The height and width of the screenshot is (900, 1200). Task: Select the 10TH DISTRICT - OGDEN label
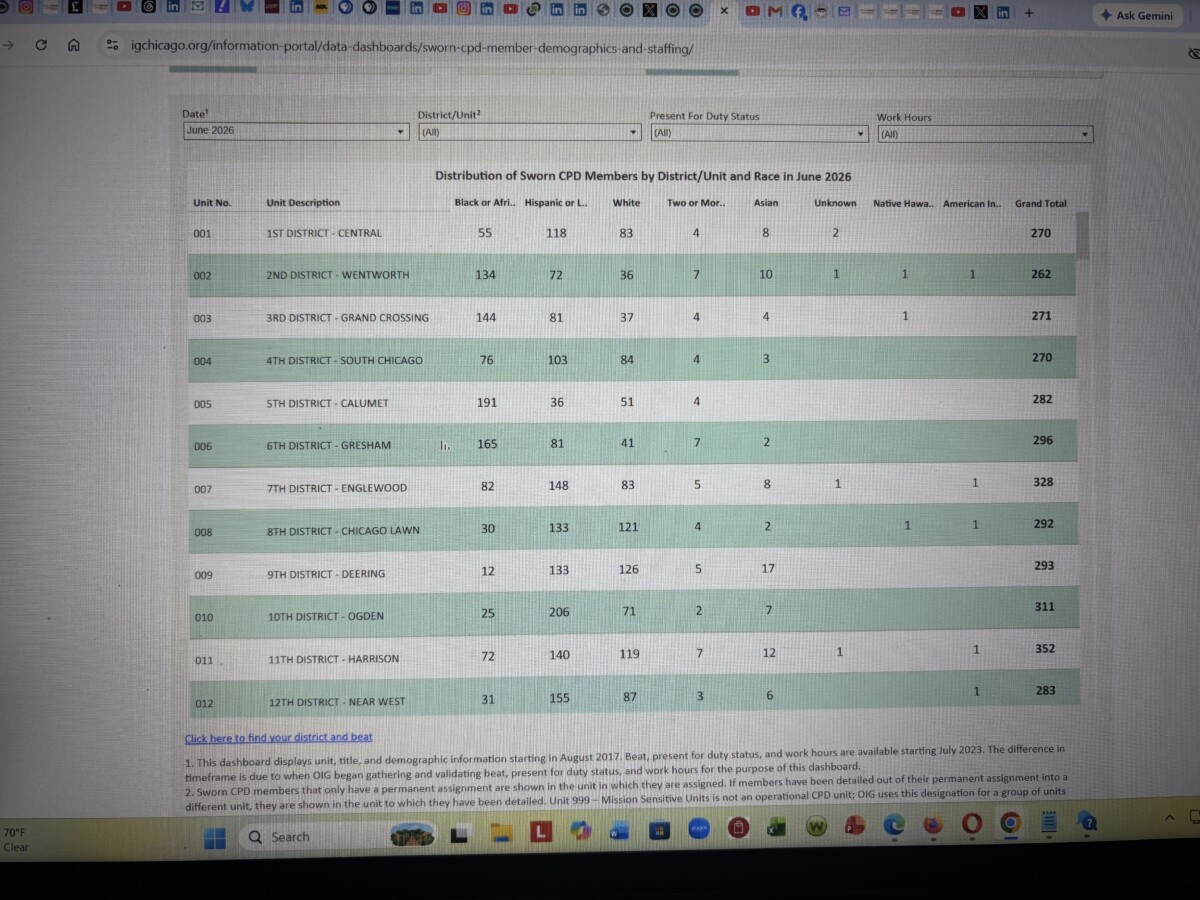click(x=325, y=617)
